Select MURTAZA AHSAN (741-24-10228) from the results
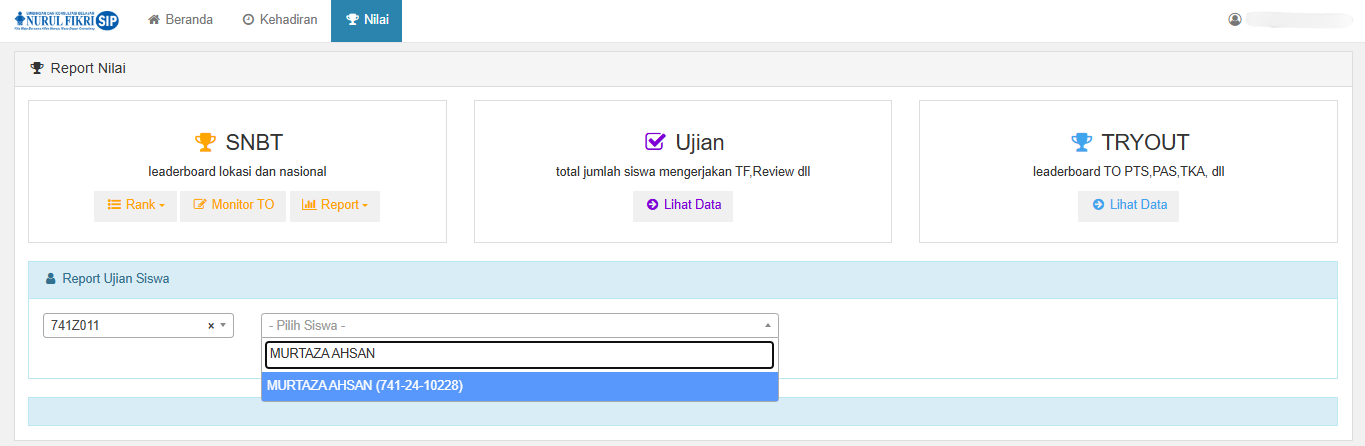 tap(519, 386)
